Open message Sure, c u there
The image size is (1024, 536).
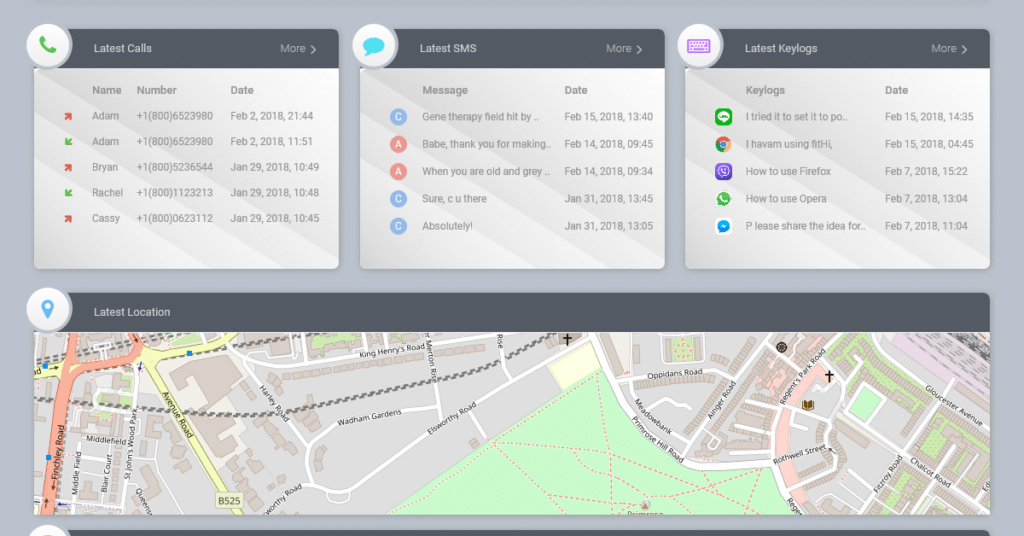pyautogui.click(x=455, y=199)
